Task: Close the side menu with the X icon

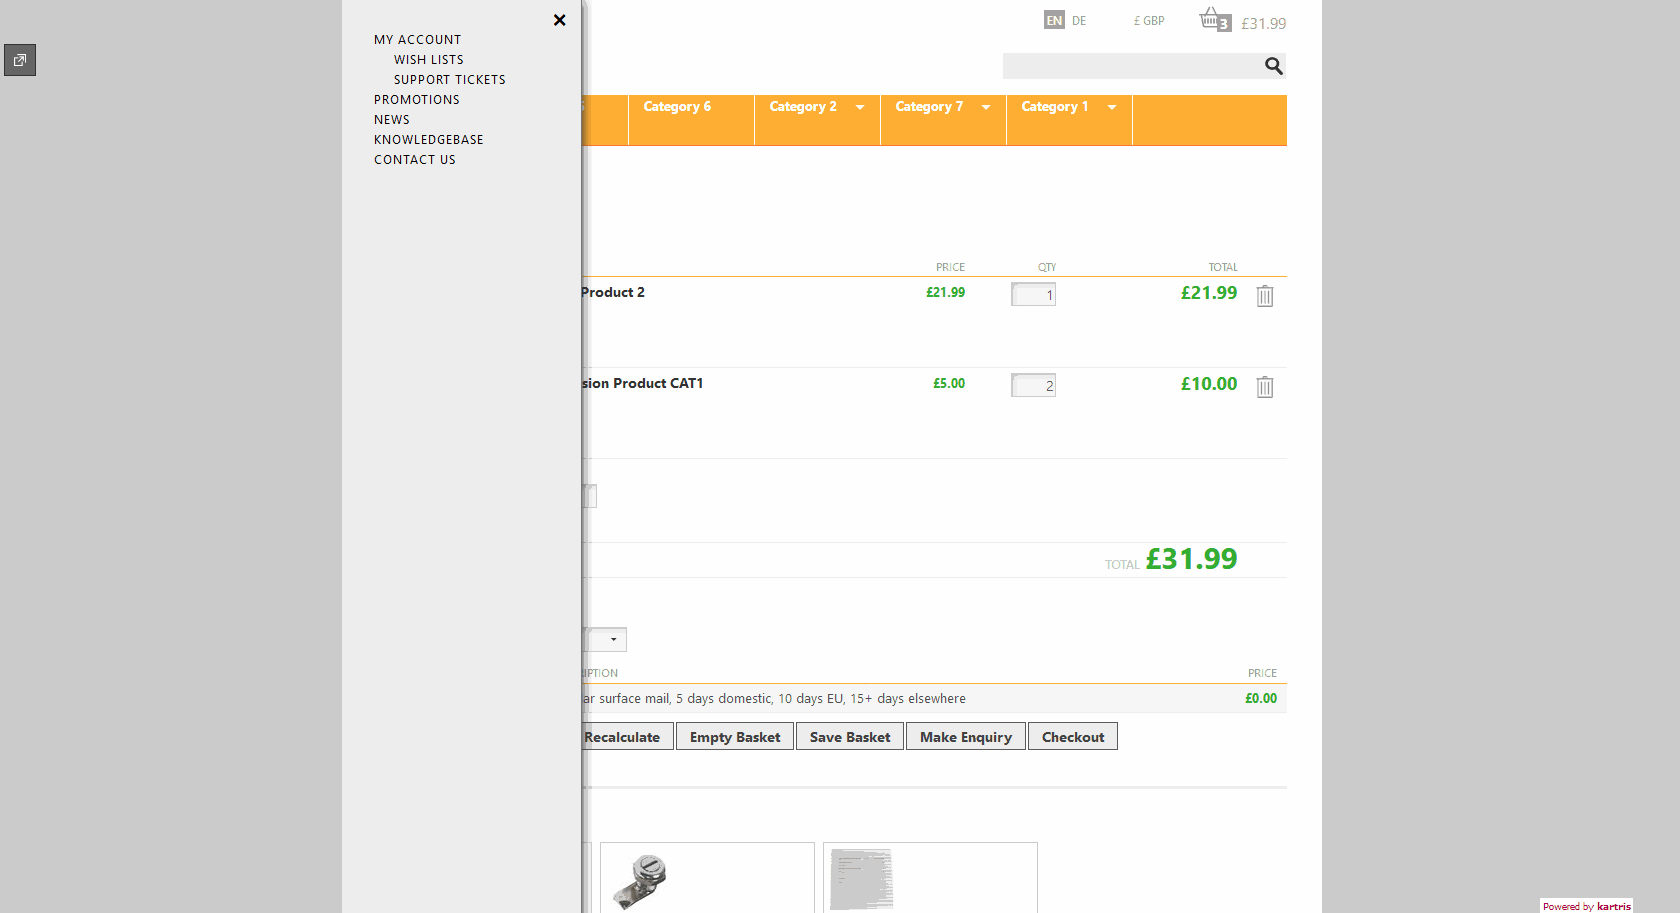Action: click(x=559, y=20)
